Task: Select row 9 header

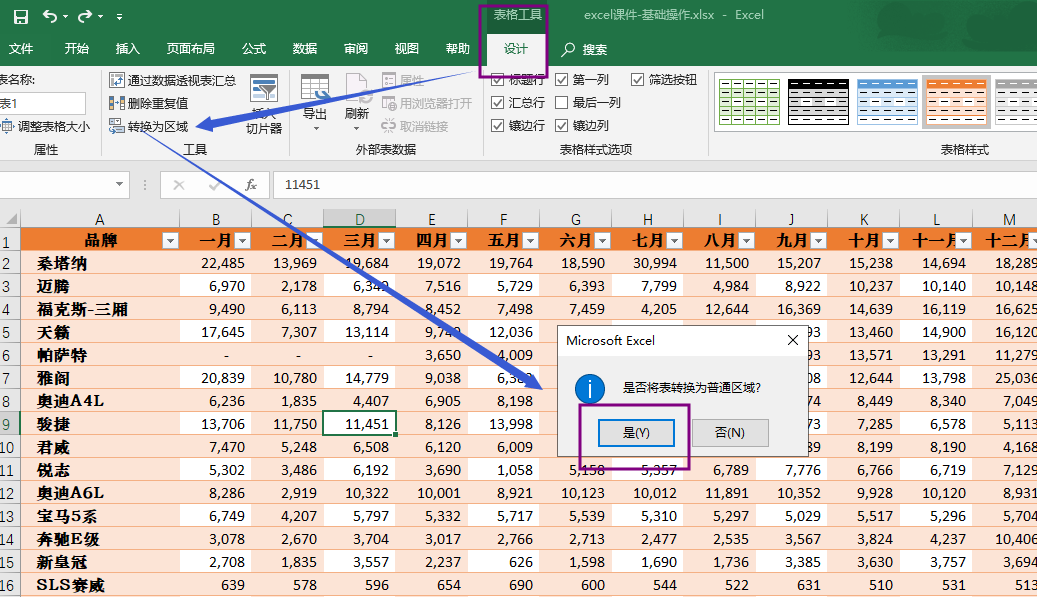Action: point(9,424)
